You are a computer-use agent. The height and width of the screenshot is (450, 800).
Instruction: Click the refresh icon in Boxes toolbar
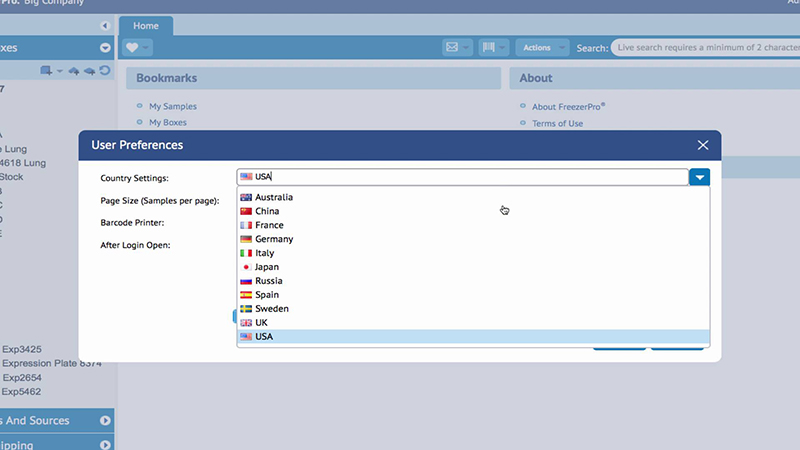point(105,70)
